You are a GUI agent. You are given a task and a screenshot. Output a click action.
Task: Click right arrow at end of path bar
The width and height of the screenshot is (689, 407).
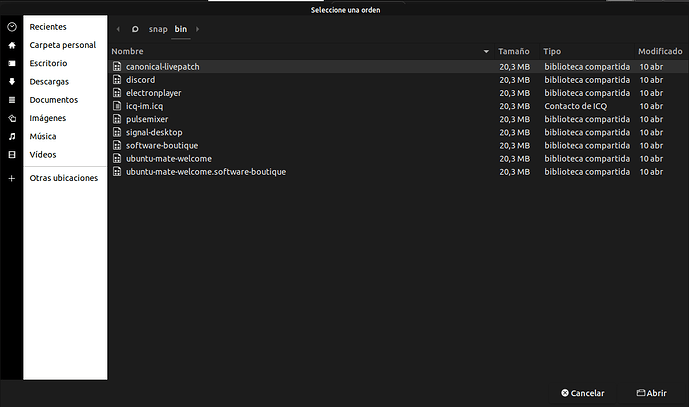pyautogui.click(x=198, y=29)
